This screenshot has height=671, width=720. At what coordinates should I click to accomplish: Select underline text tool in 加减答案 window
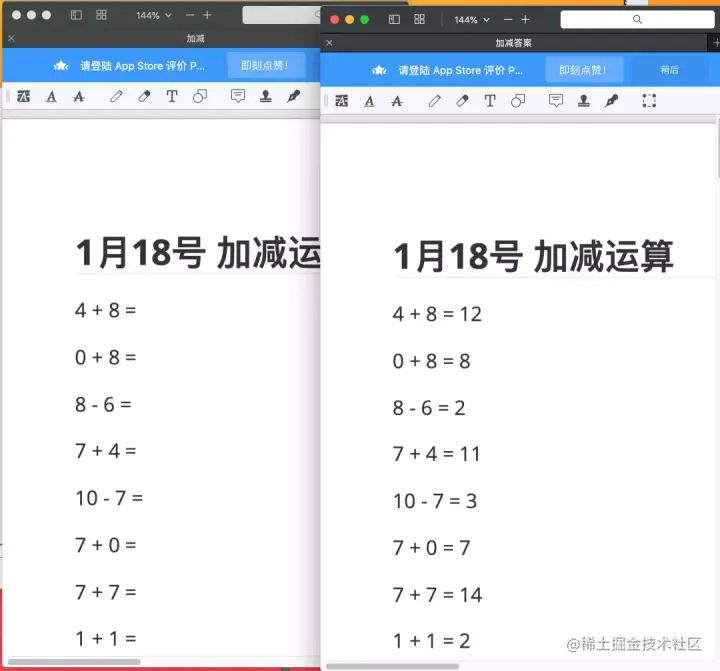[369, 101]
